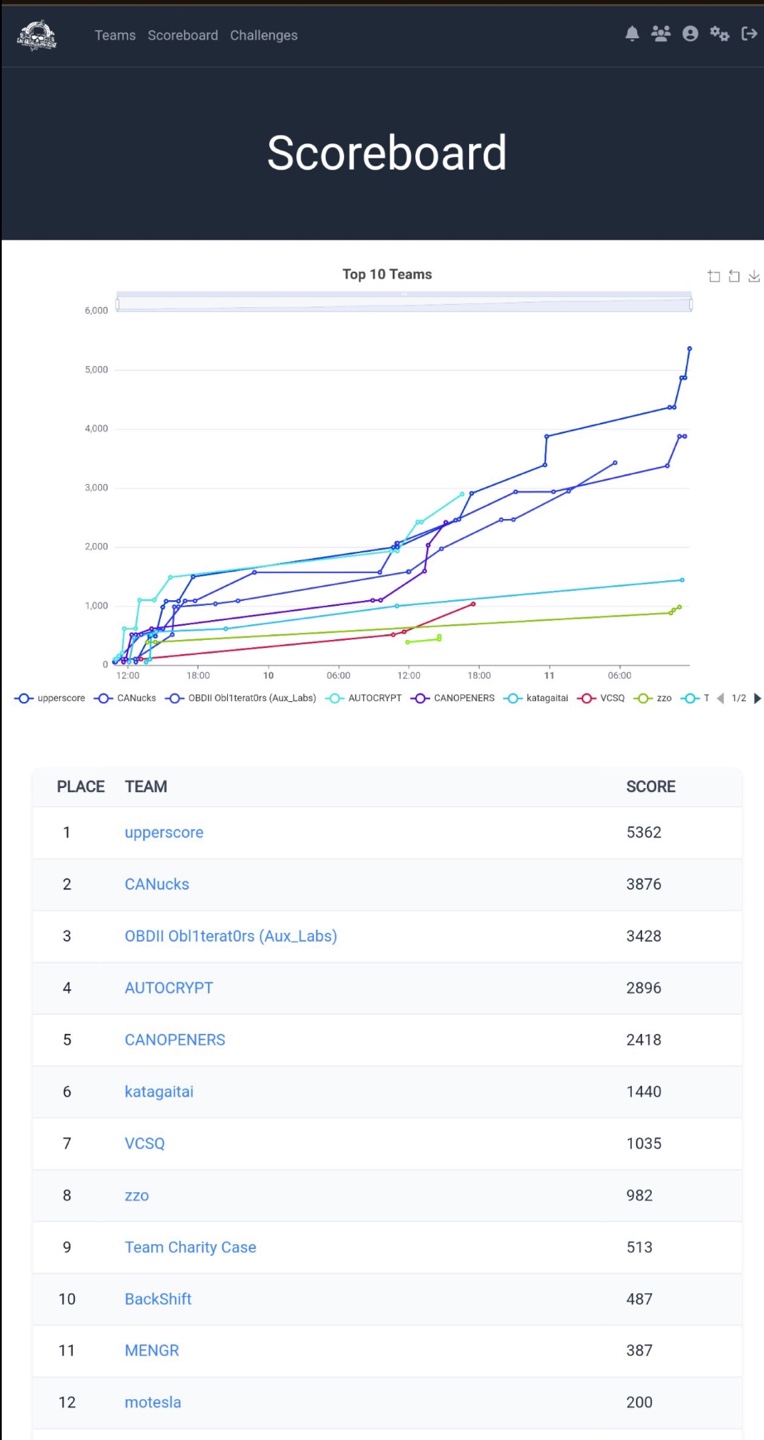Open the AUTOCRYPT team link
Screen dimensions: 764x1440
click(169, 988)
